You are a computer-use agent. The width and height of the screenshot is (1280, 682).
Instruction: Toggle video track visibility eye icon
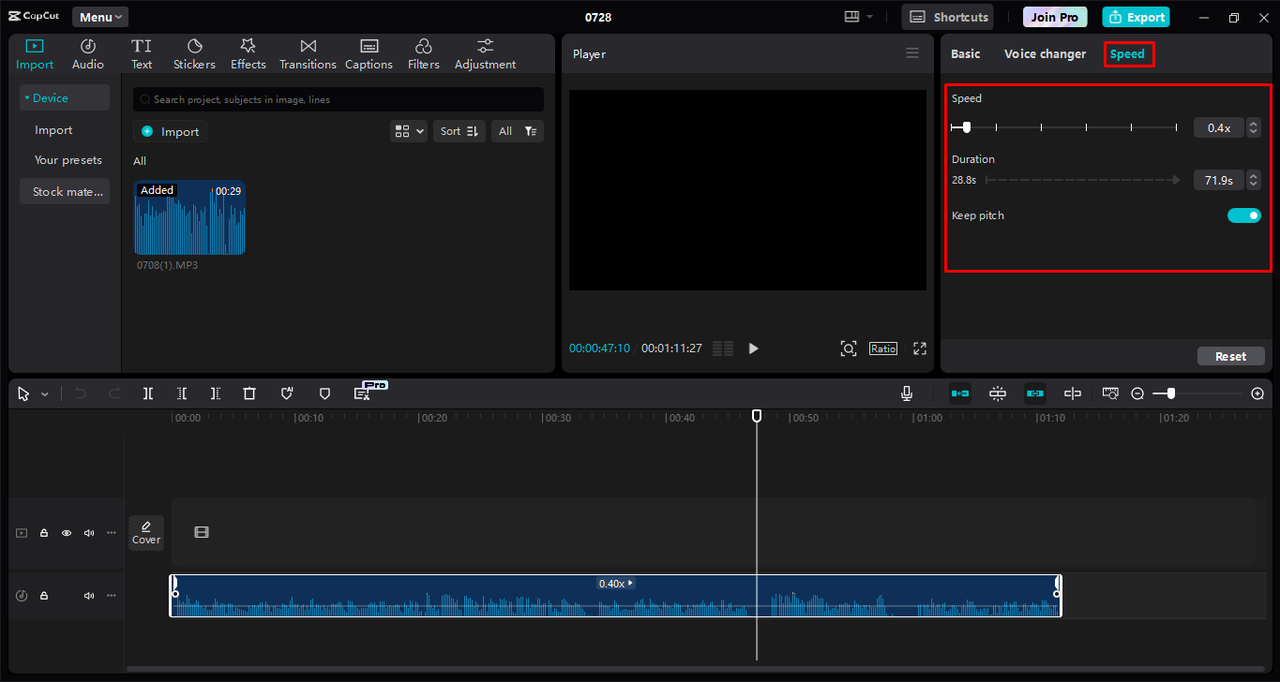click(x=66, y=533)
